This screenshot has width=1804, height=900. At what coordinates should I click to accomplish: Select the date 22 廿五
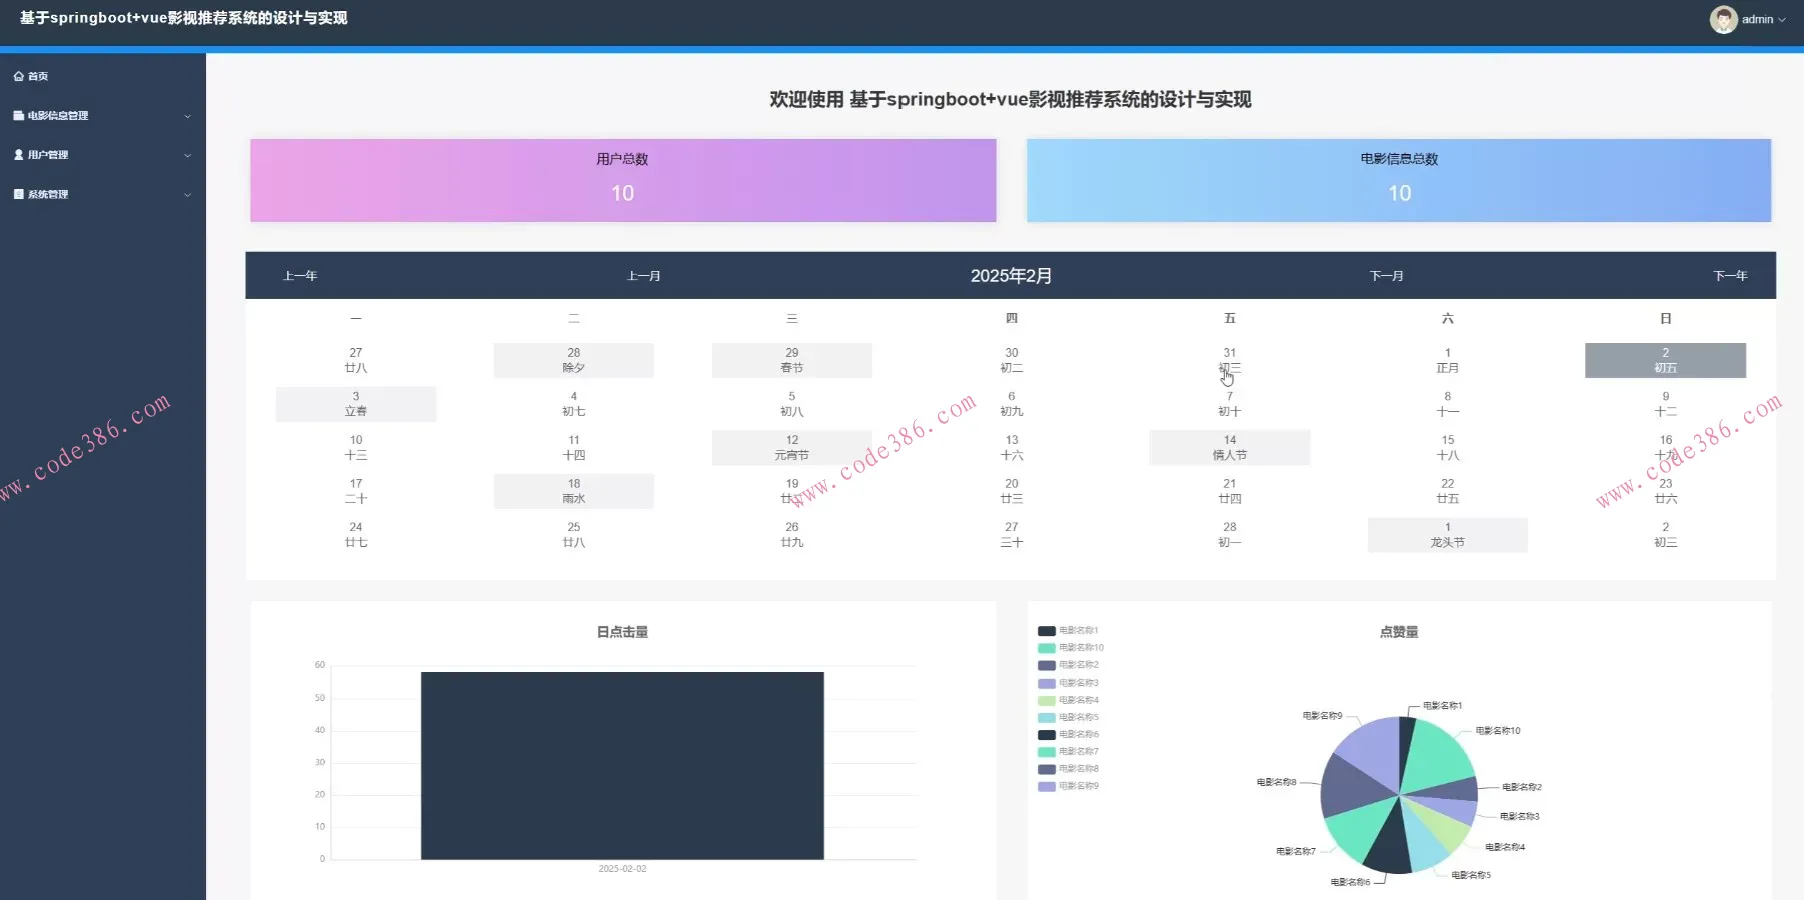tap(1448, 491)
